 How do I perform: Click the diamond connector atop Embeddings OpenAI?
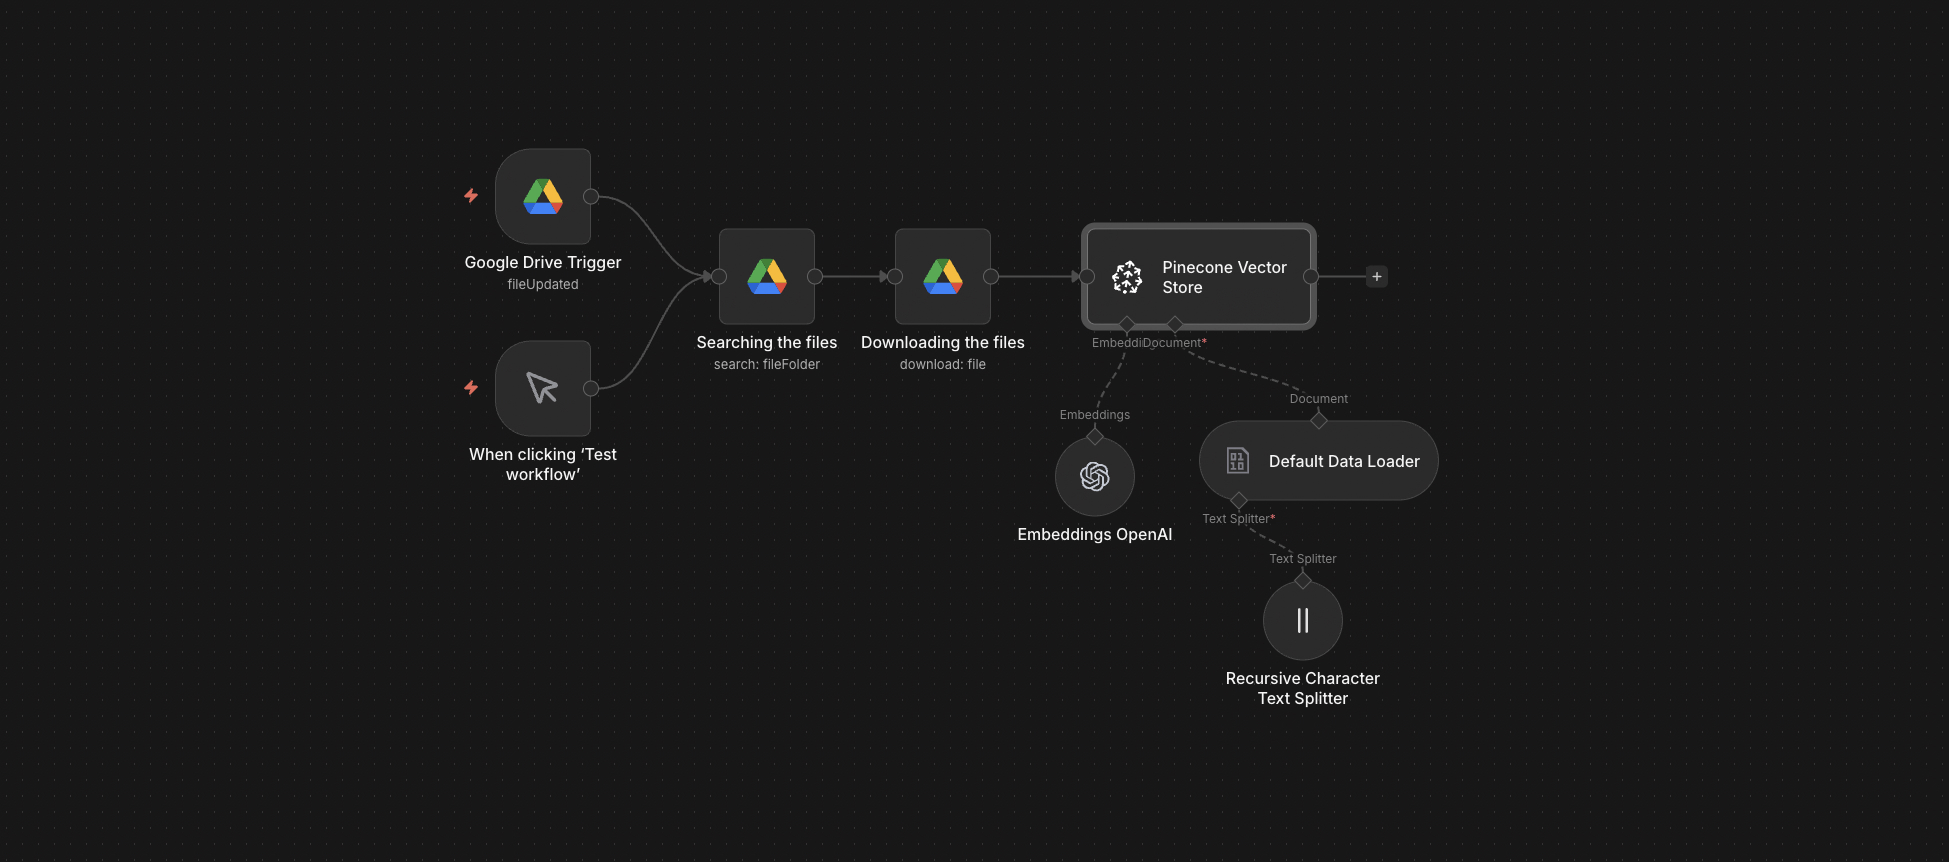click(1095, 437)
